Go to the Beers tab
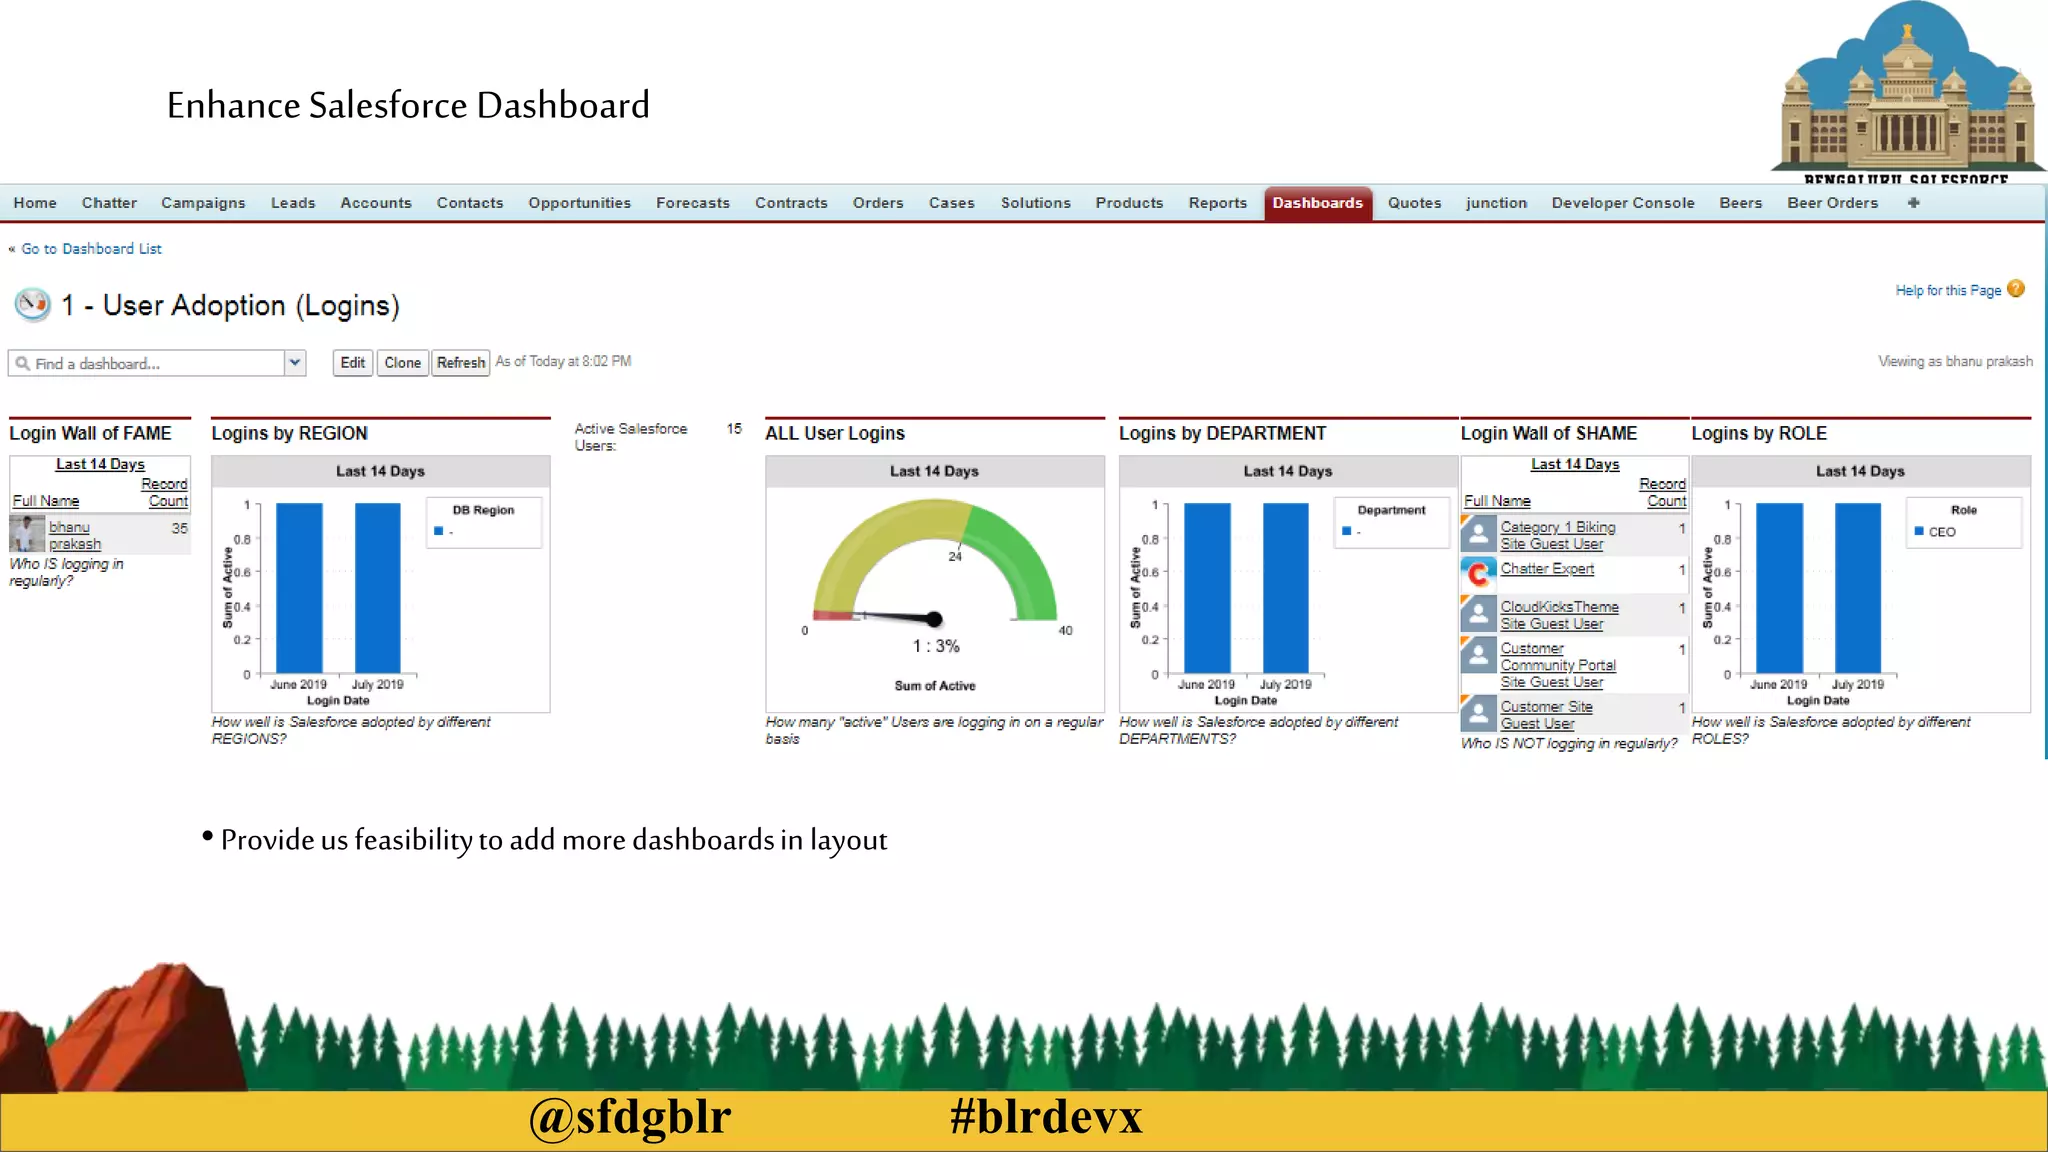The width and height of the screenshot is (2048, 1152). (1740, 203)
